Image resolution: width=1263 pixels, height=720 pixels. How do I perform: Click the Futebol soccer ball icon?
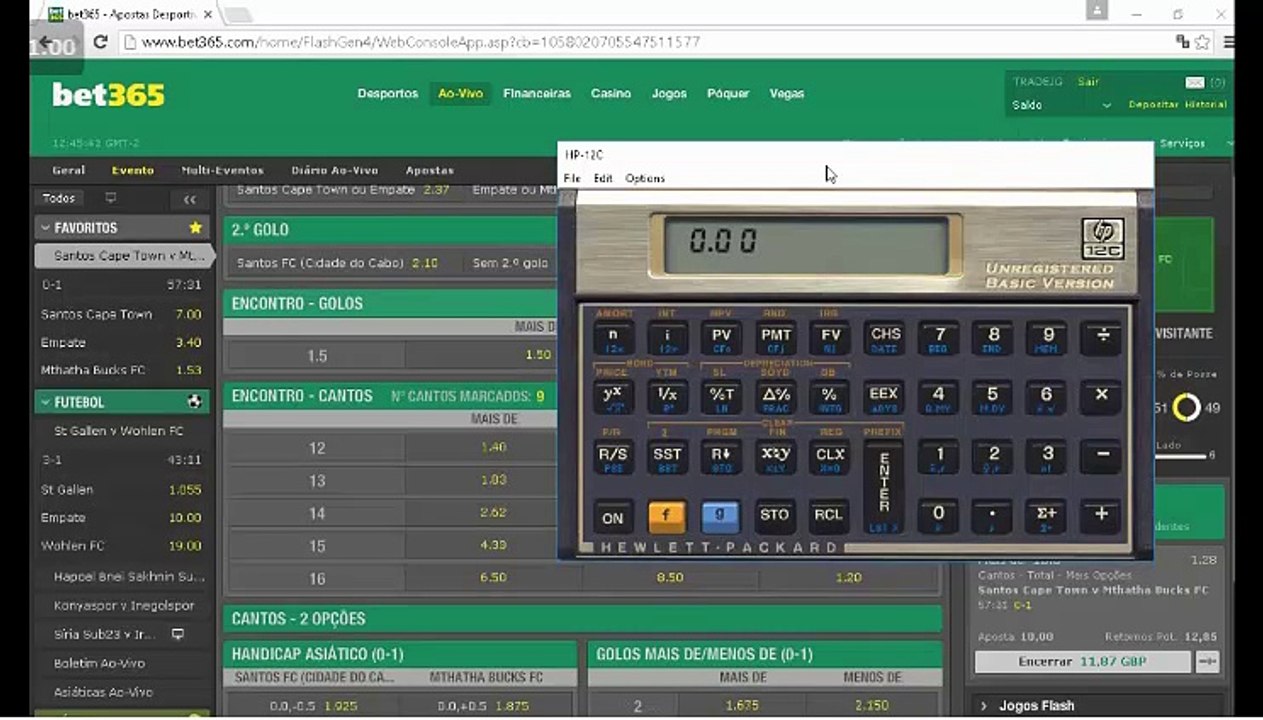pyautogui.click(x=194, y=402)
